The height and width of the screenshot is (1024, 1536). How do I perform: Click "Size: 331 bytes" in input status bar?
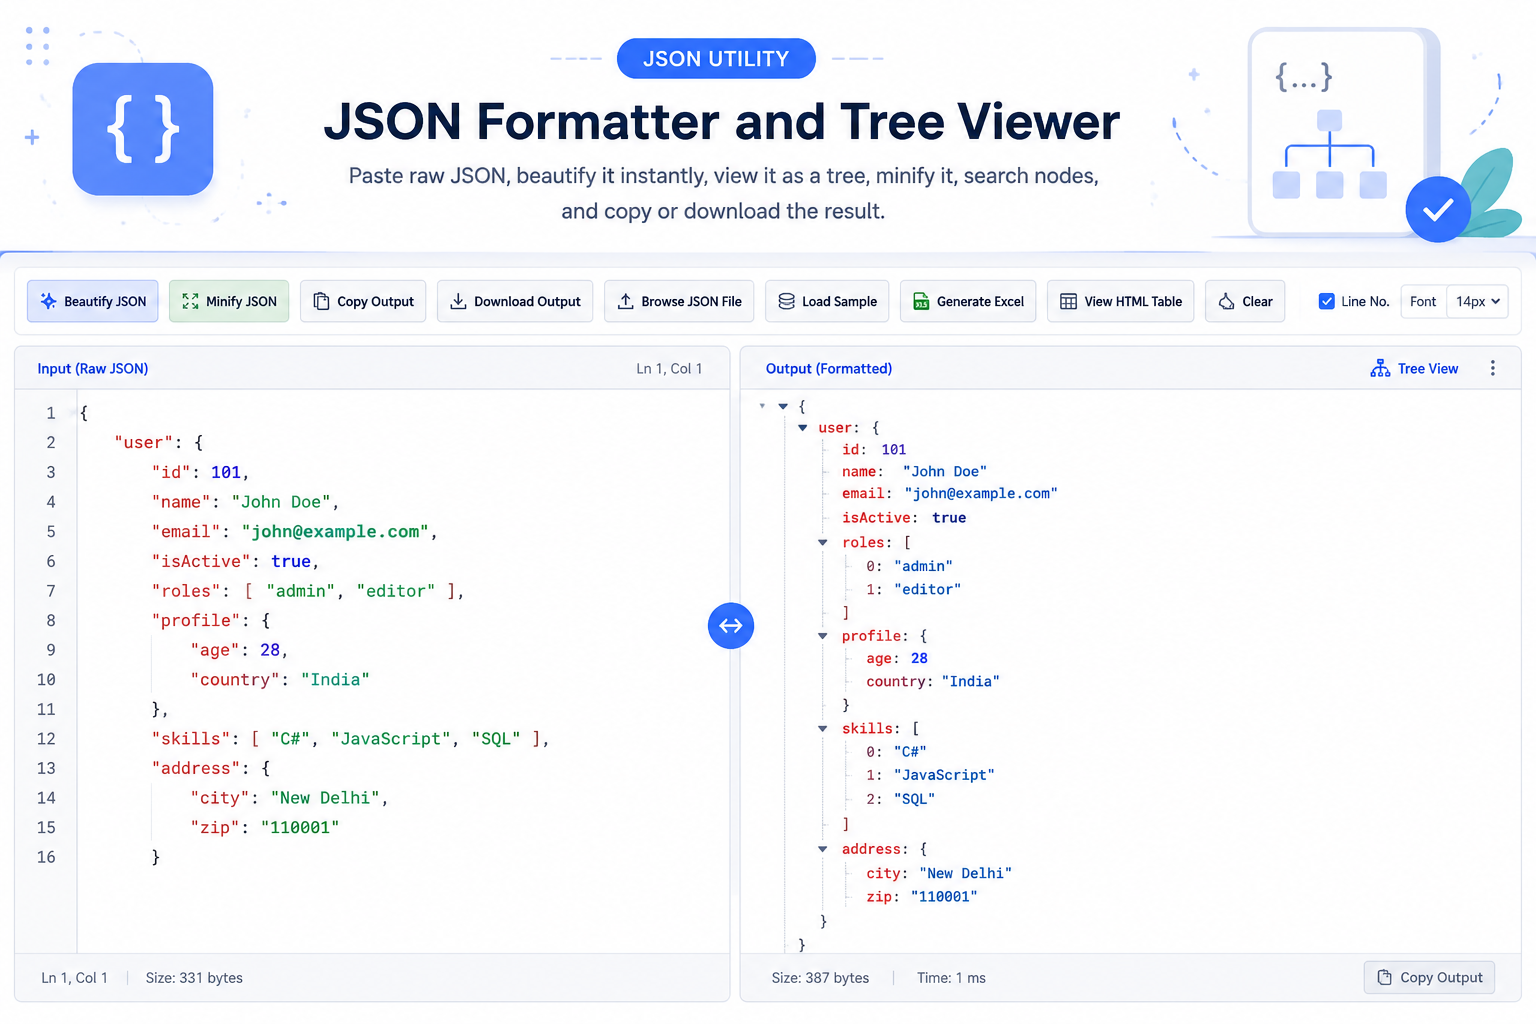(x=194, y=978)
